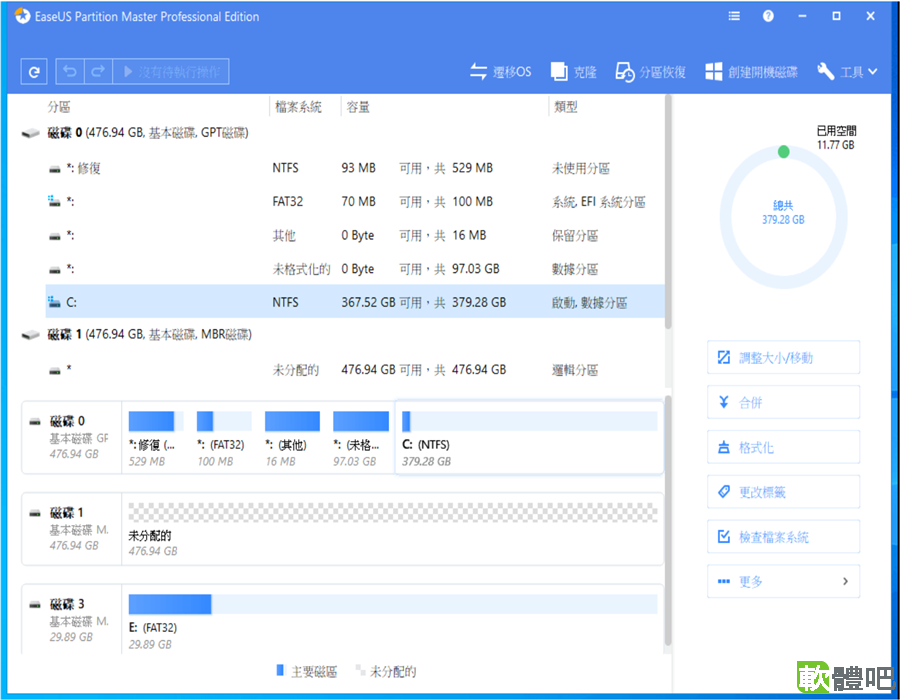Click 磁碟 3 label in disk map

click(x=67, y=604)
